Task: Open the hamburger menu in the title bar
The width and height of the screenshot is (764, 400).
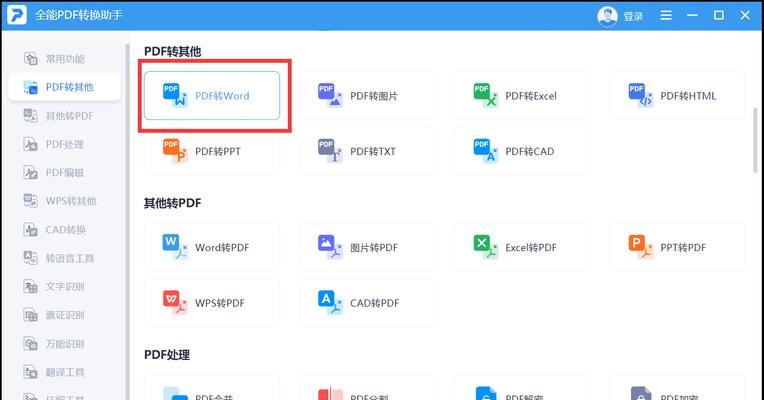Action: click(x=666, y=16)
